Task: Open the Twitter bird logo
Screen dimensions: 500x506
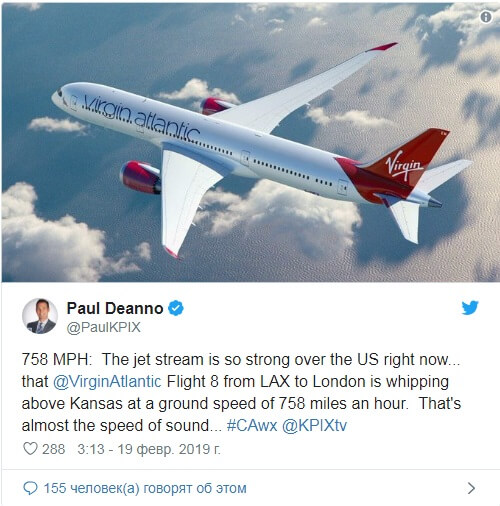Action: coord(470,308)
